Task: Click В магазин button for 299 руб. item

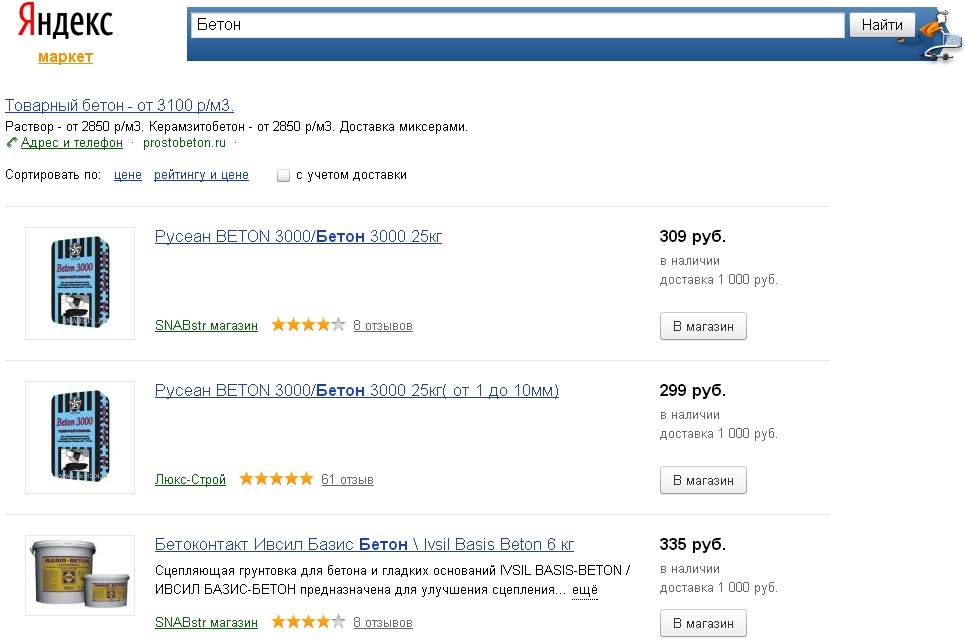Action: 703,480
